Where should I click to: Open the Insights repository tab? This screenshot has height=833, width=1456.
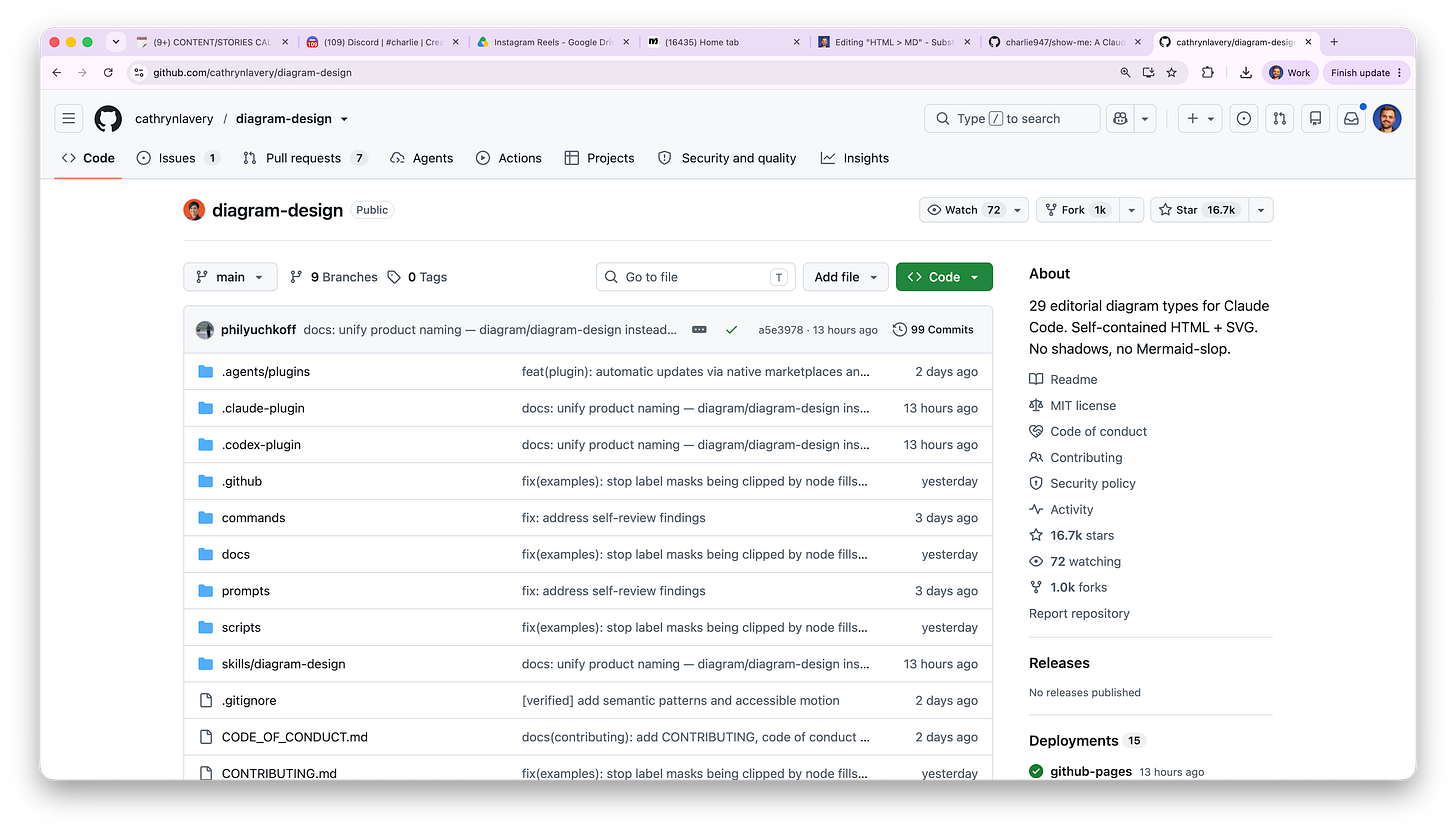coord(854,158)
